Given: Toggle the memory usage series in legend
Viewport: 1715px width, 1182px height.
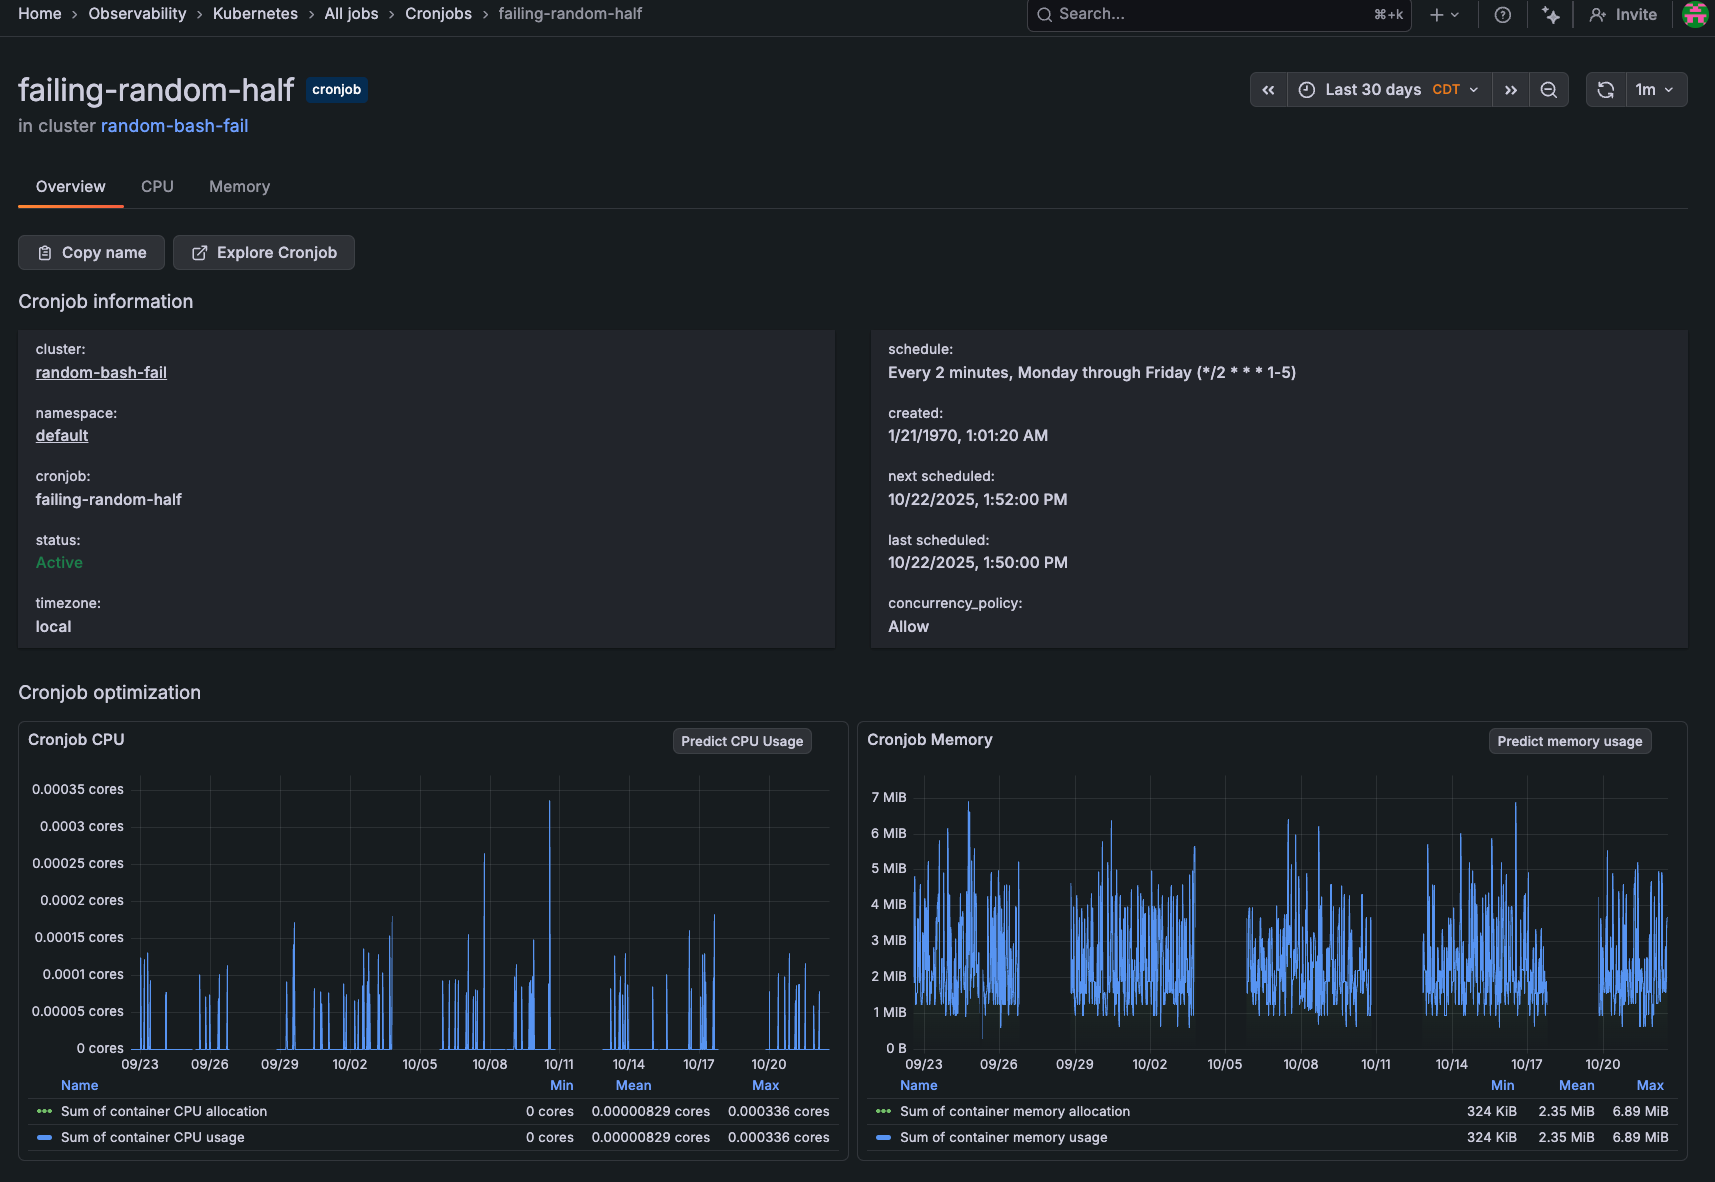Looking at the screenshot, I should 1003,1137.
